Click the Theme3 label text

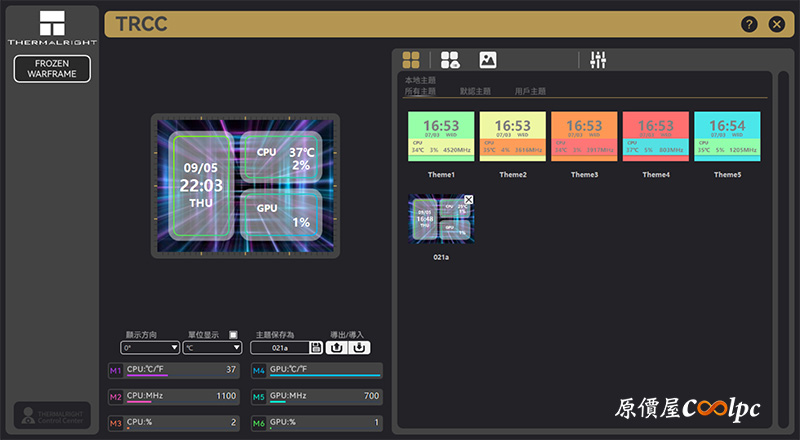tap(584, 175)
